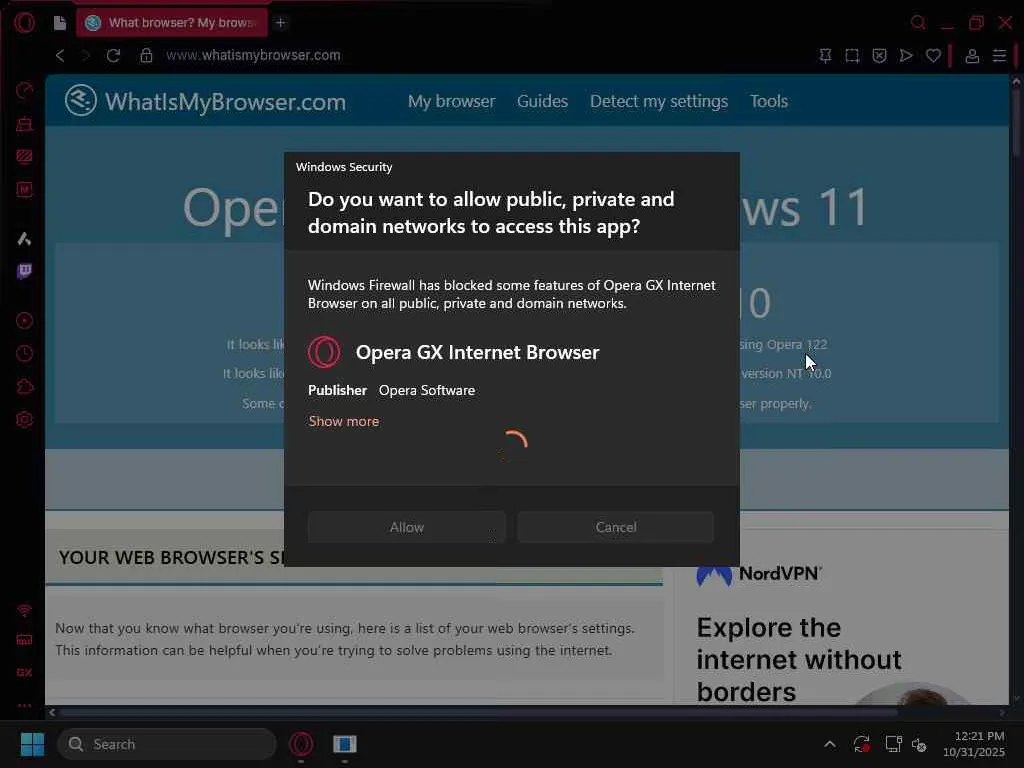Open the send/flow arrow icon

[906, 56]
